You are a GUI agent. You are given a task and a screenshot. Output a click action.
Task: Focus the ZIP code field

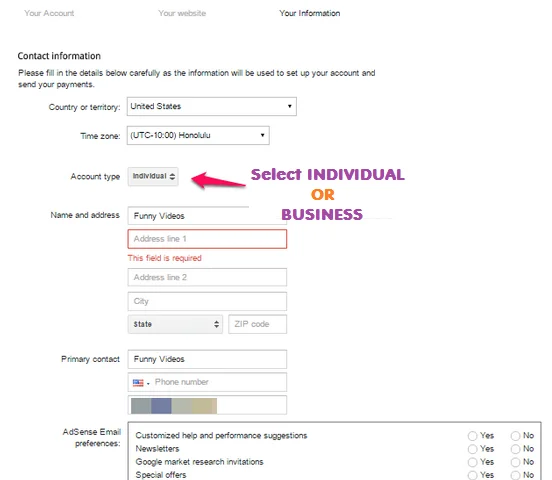258,324
